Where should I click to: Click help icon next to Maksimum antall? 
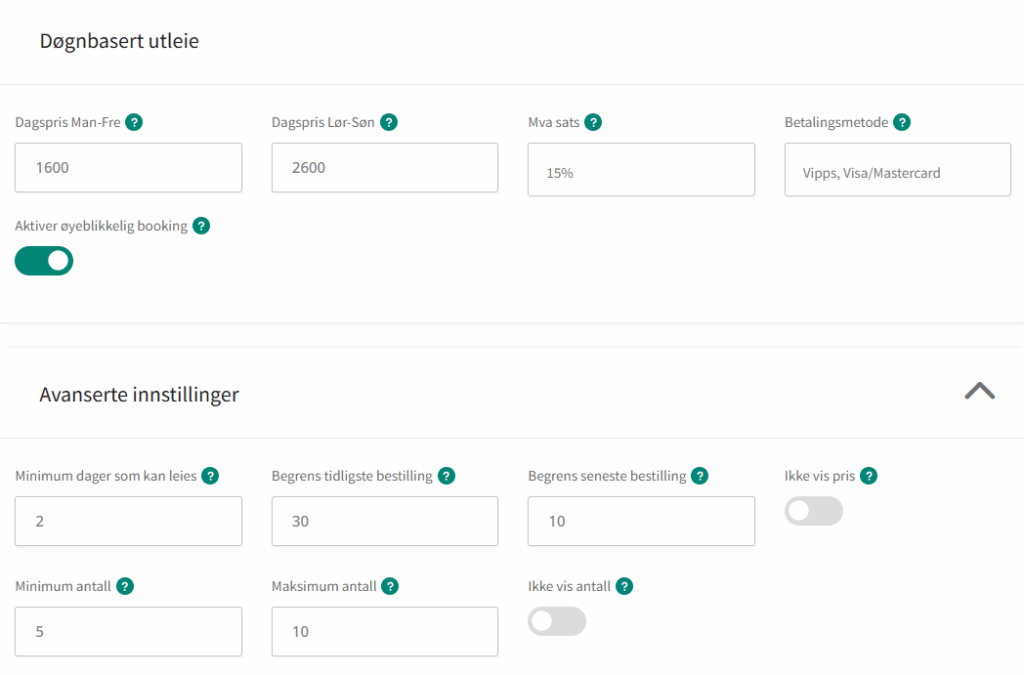390,586
